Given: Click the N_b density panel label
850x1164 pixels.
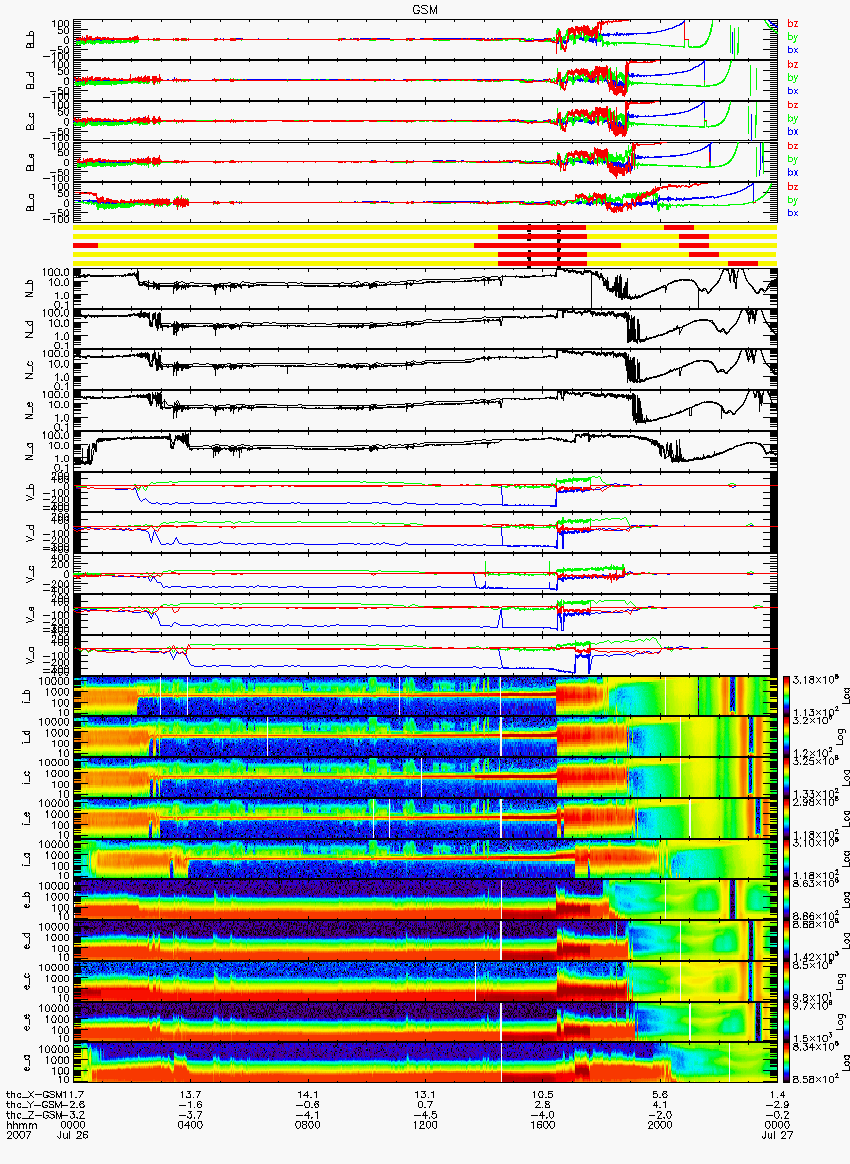Looking at the screenshot, I should (30, 290).
